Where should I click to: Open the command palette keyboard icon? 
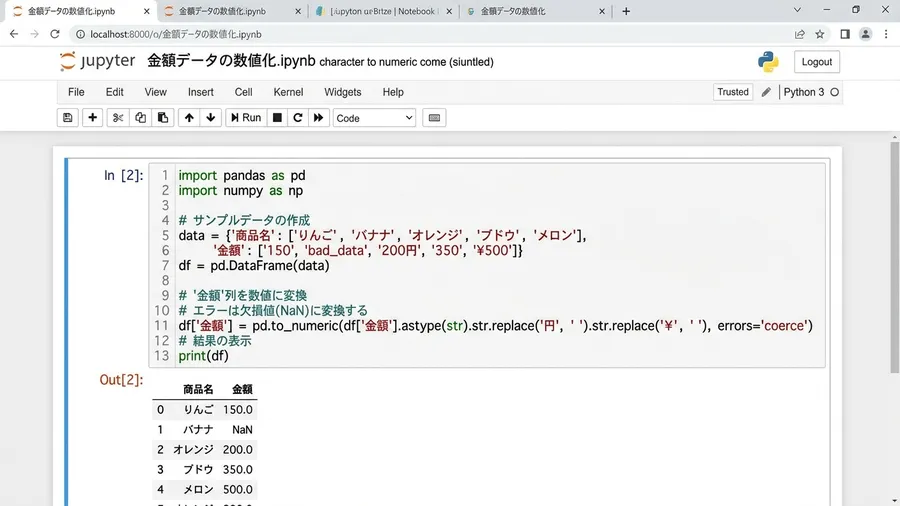[435, 118]
